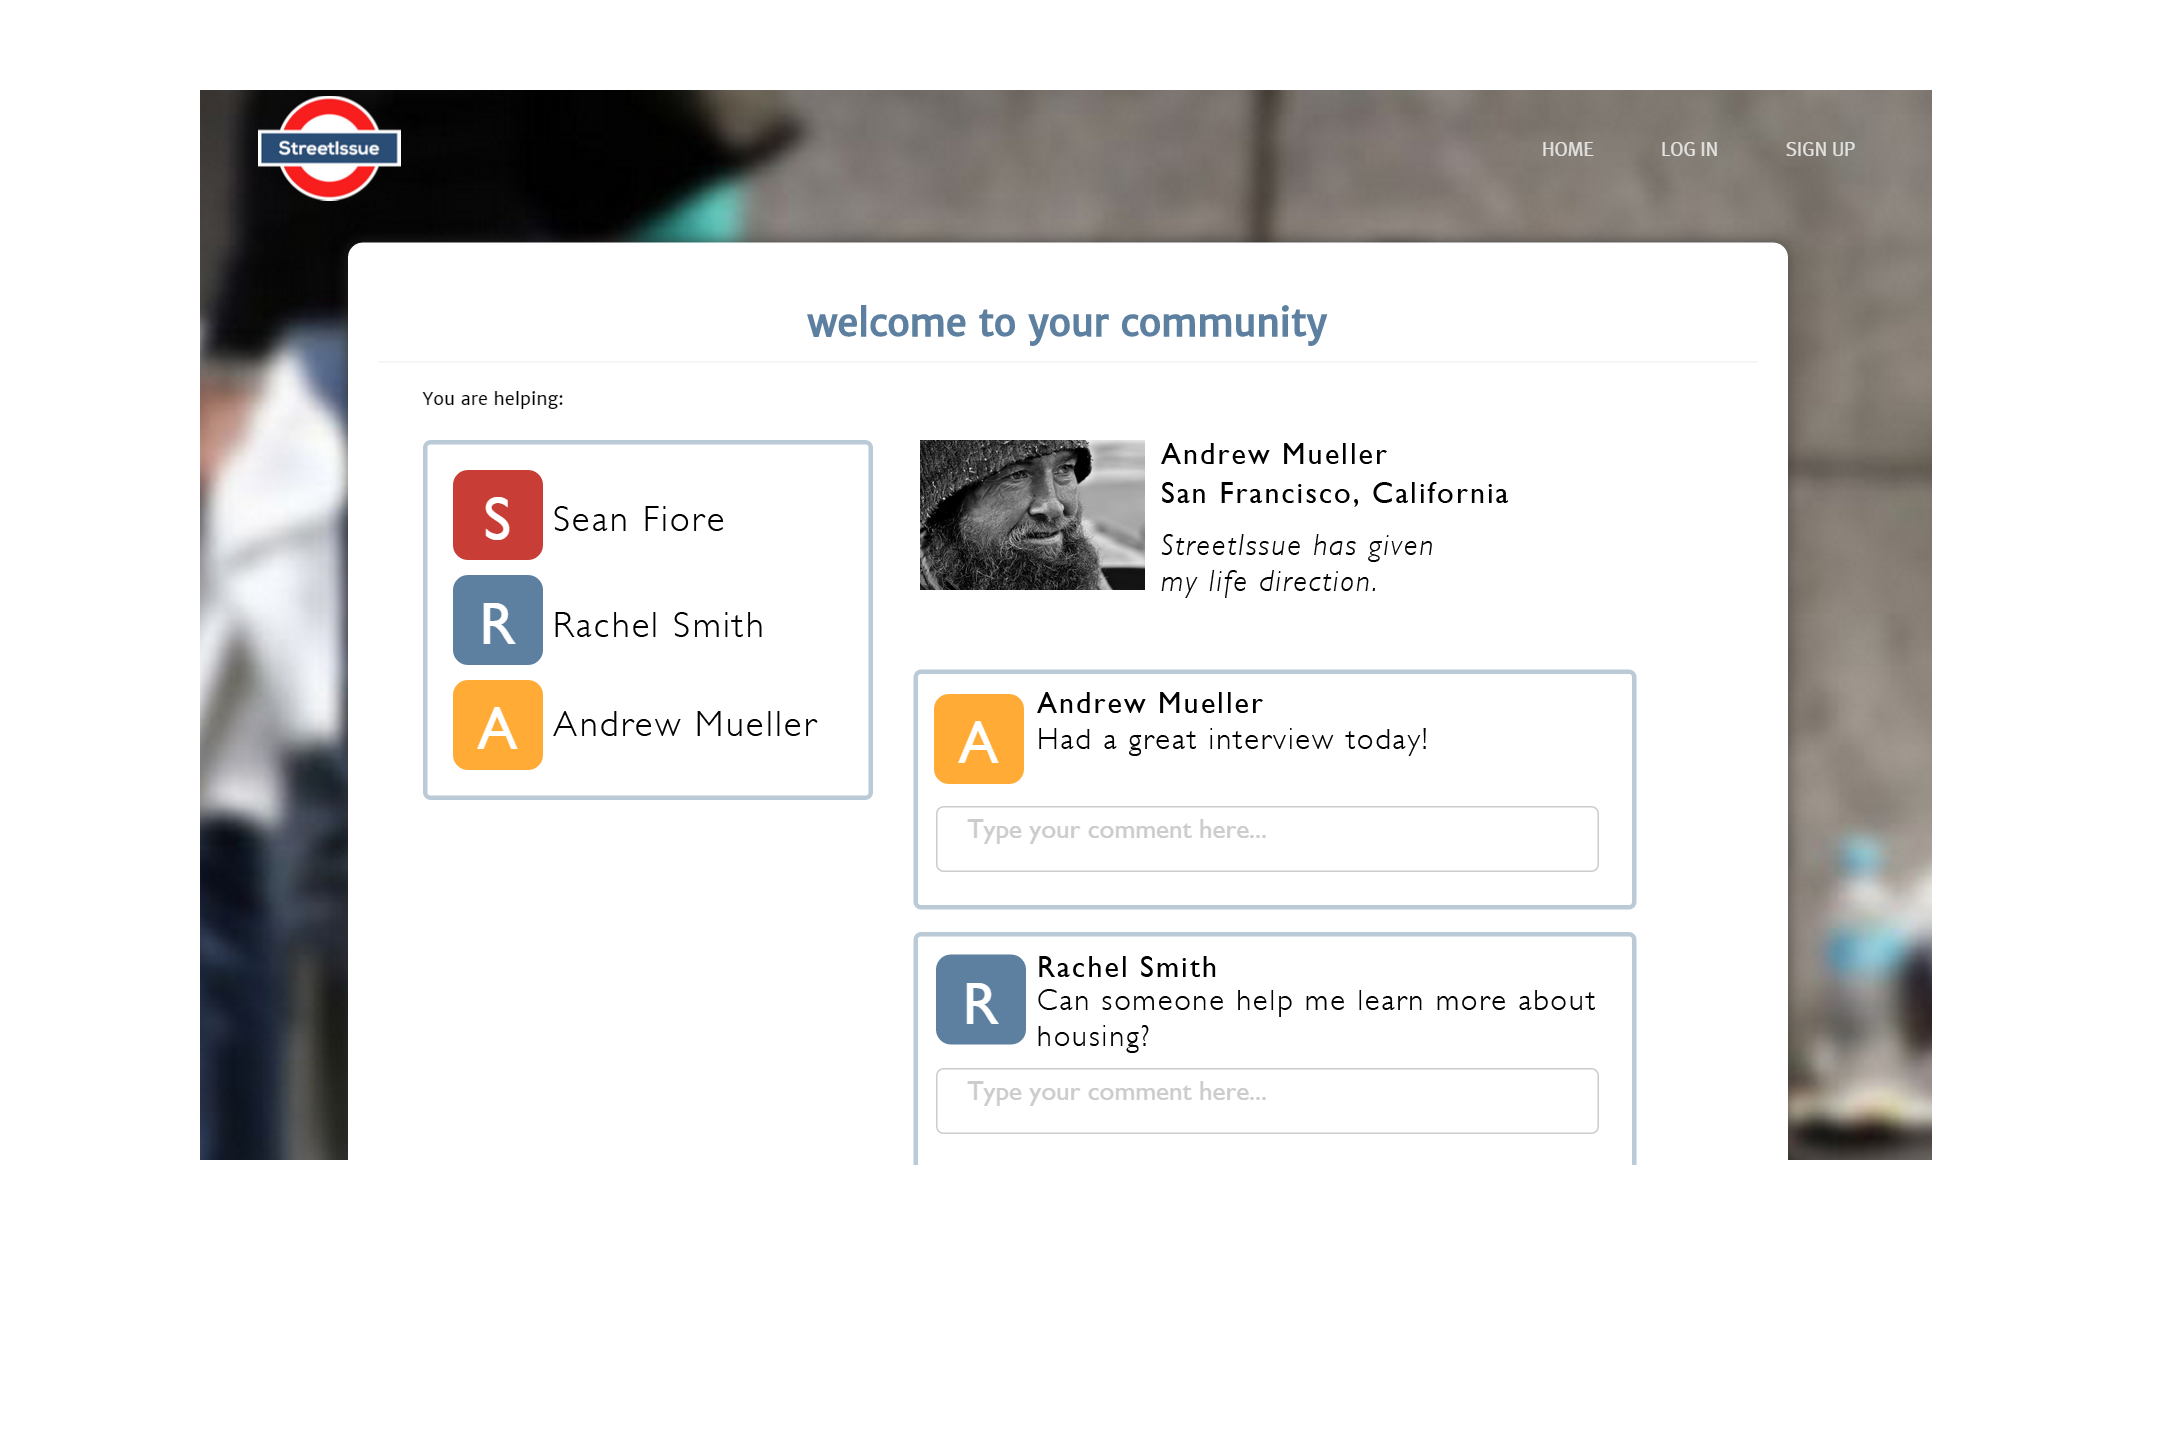Click the StreetIssue logo
This screenshot has width=2160, height=1440.
tap(329, 148)
